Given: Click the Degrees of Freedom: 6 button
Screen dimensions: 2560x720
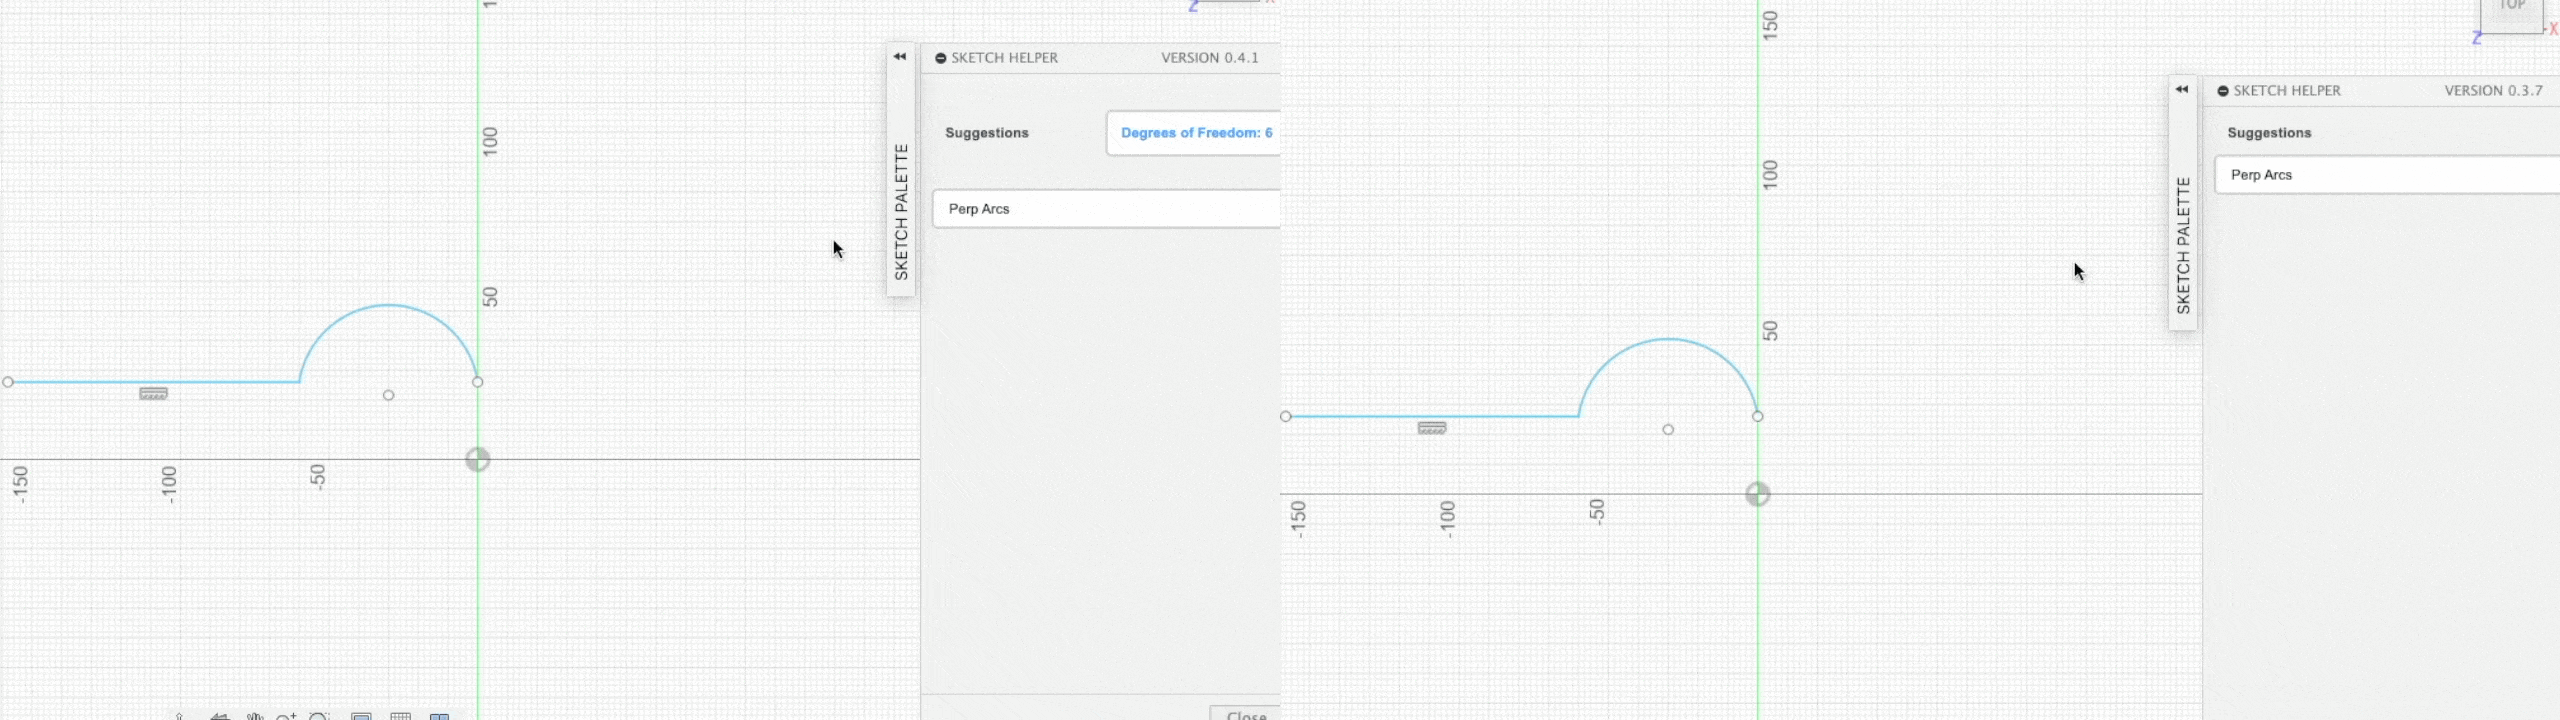Looking at the screenshot, I should (x=1193, y=133).
